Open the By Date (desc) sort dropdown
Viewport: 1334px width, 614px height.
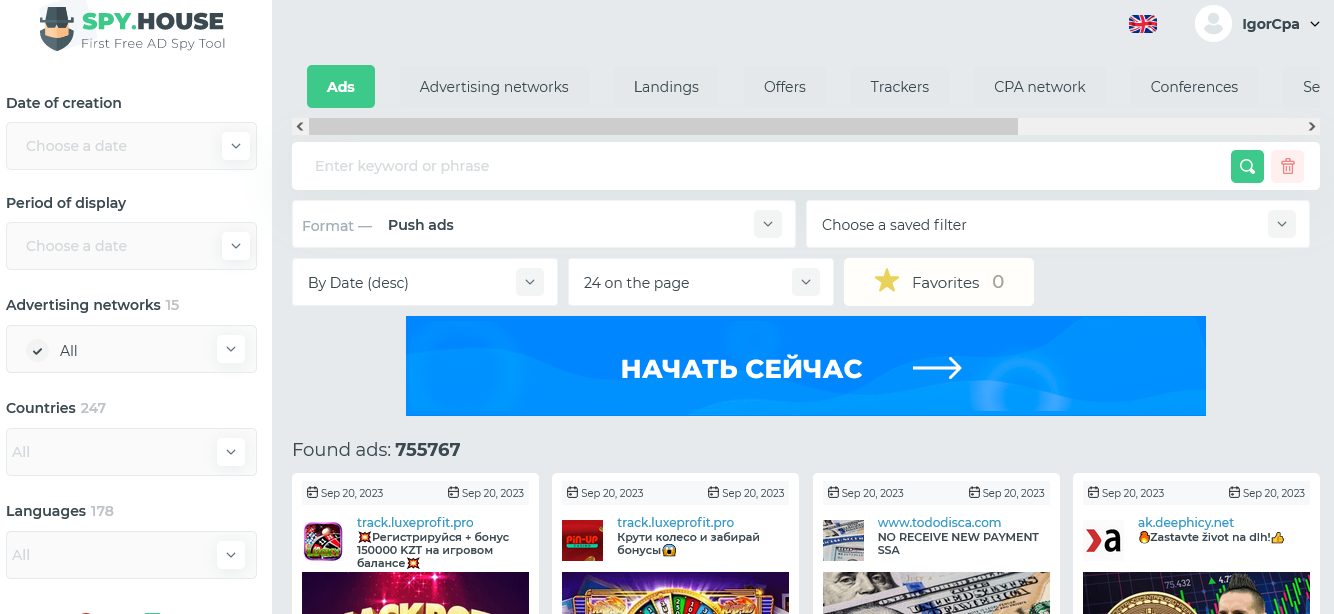[x=530, y=283]
